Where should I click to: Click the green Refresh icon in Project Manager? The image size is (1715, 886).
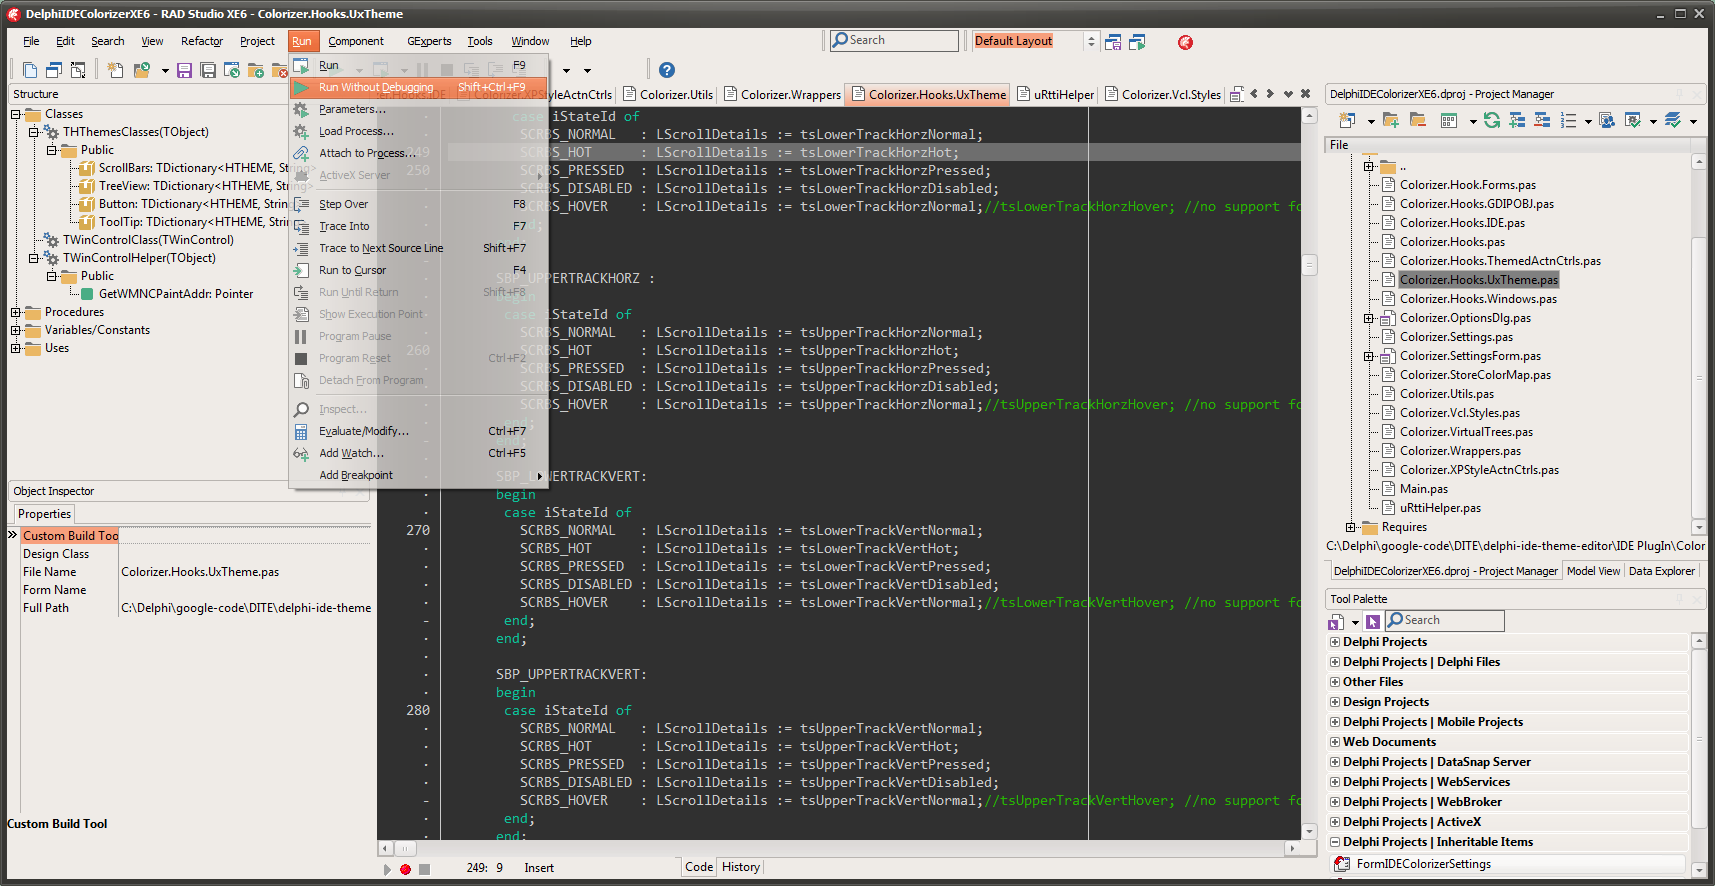(1492, 120)
